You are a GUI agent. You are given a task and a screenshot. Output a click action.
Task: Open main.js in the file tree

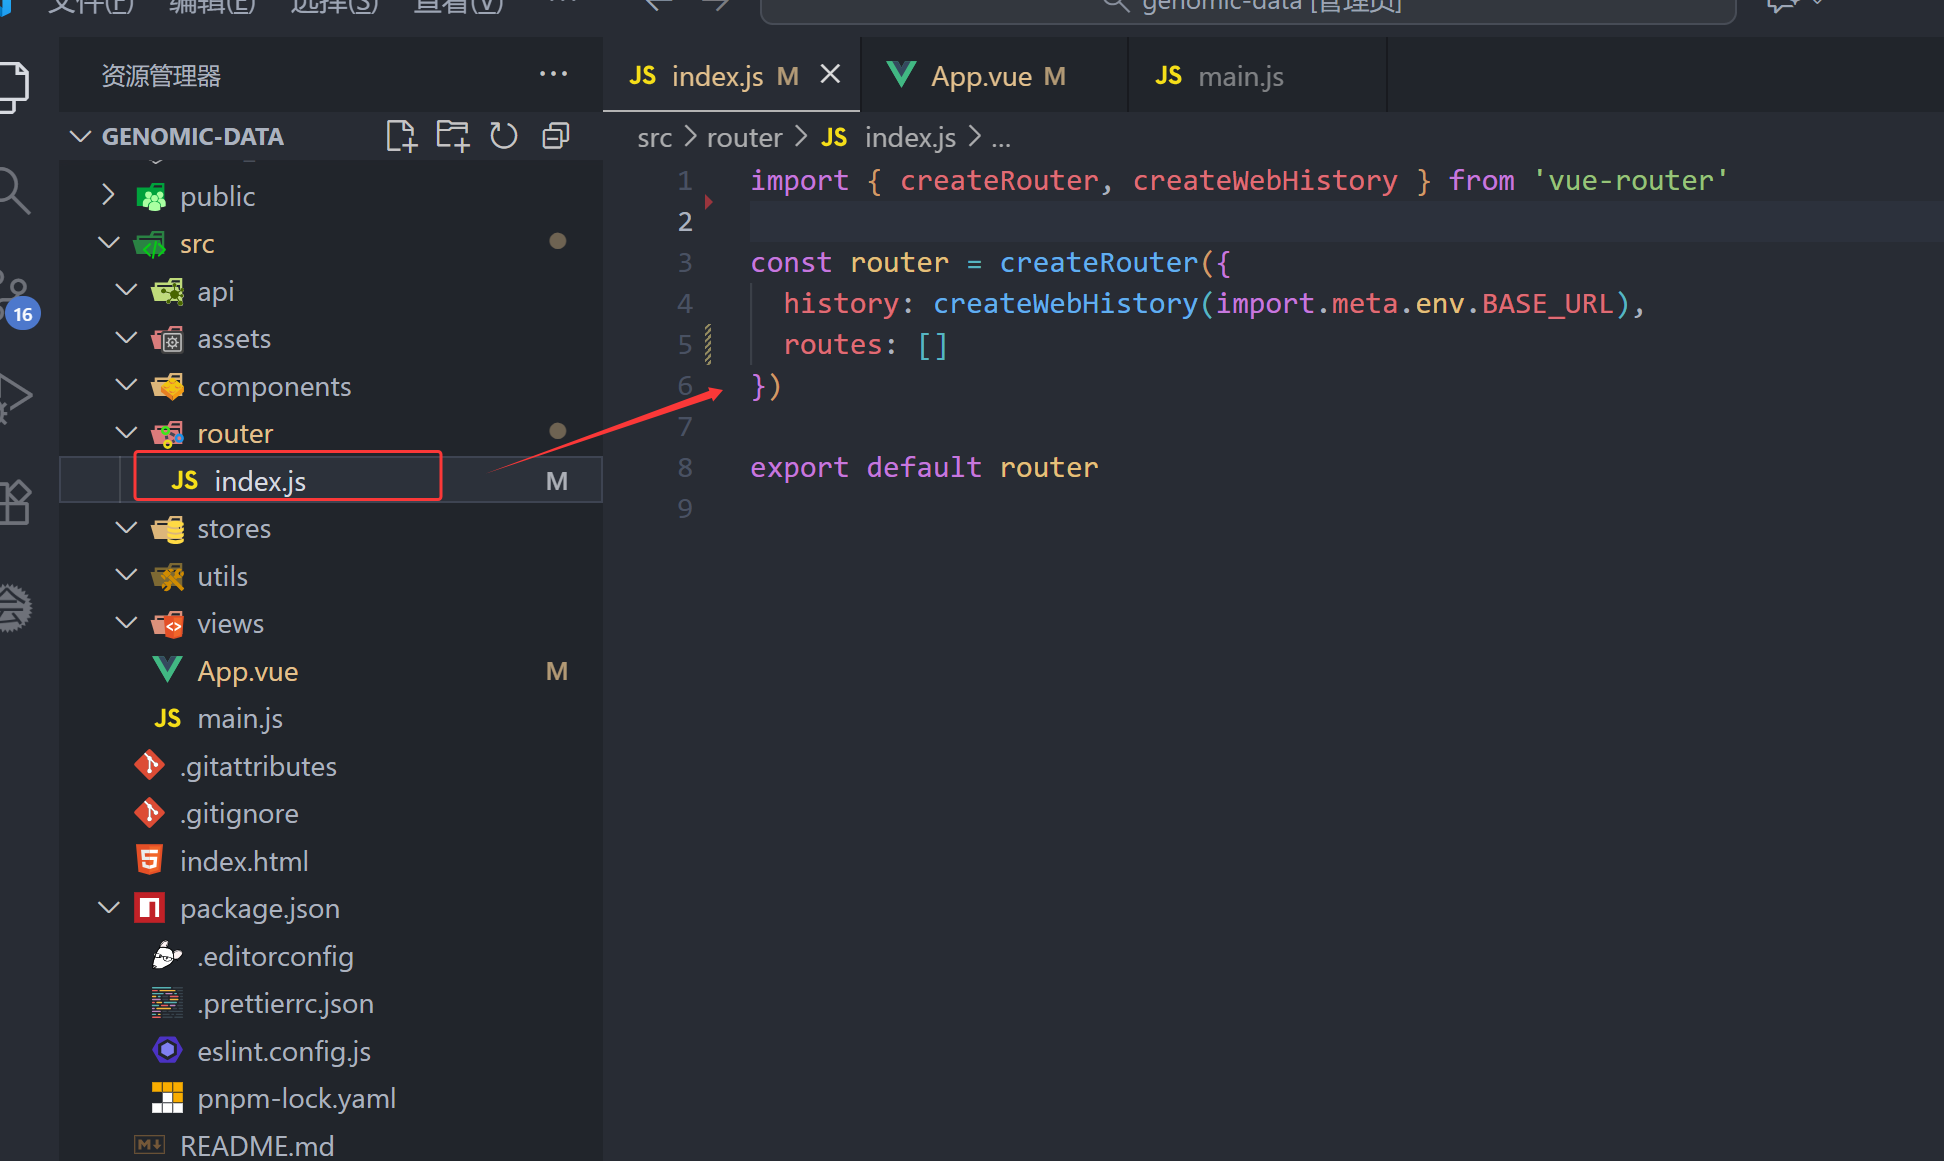point(240,719)
